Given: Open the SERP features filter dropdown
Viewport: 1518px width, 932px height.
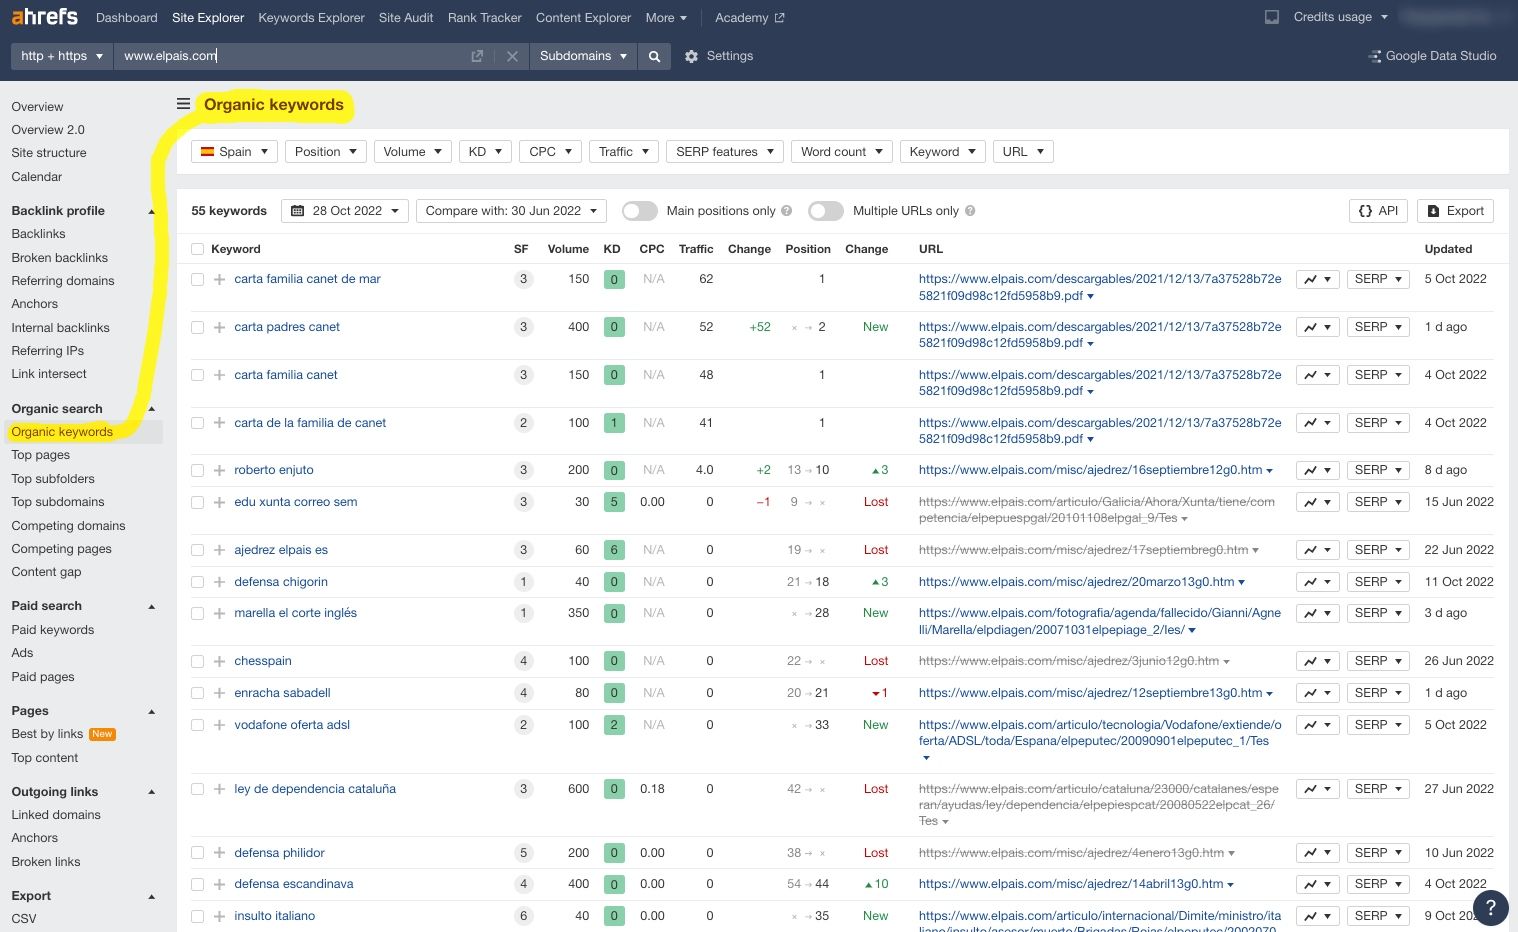Looking at the screenshot, I should click(x=725, y=152).
